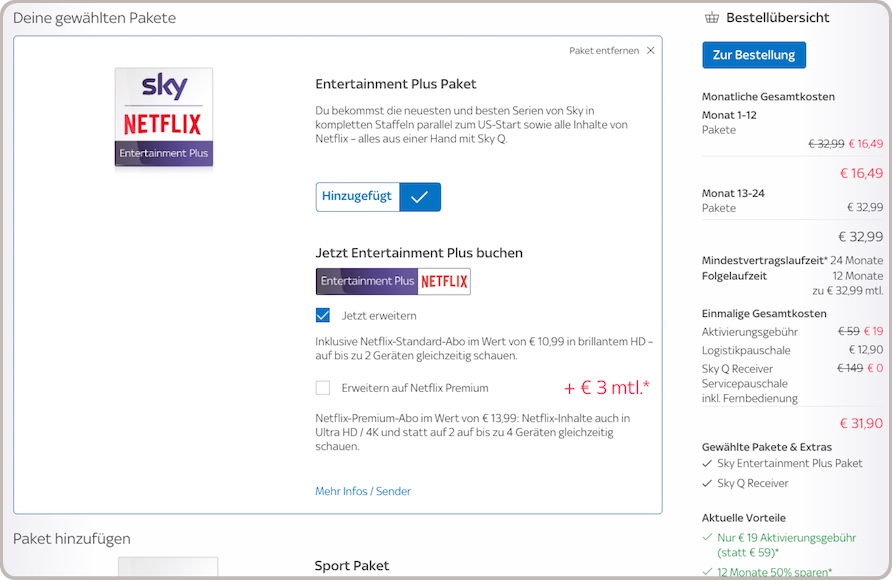Click the Monat 13-24 label
892x580 pixels.
pos(733,193)
